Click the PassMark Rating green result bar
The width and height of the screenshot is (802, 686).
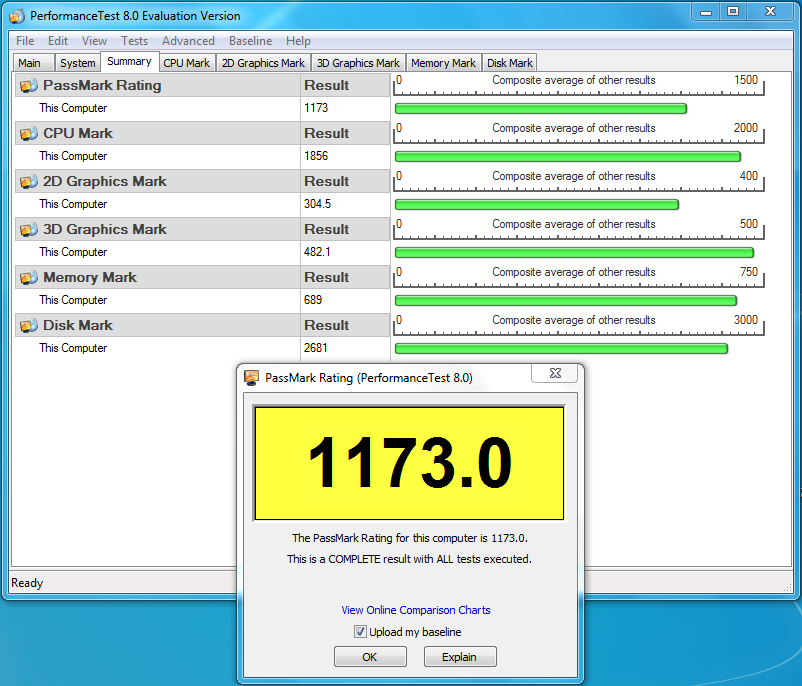pyautogui.click(x=541, y=108)
